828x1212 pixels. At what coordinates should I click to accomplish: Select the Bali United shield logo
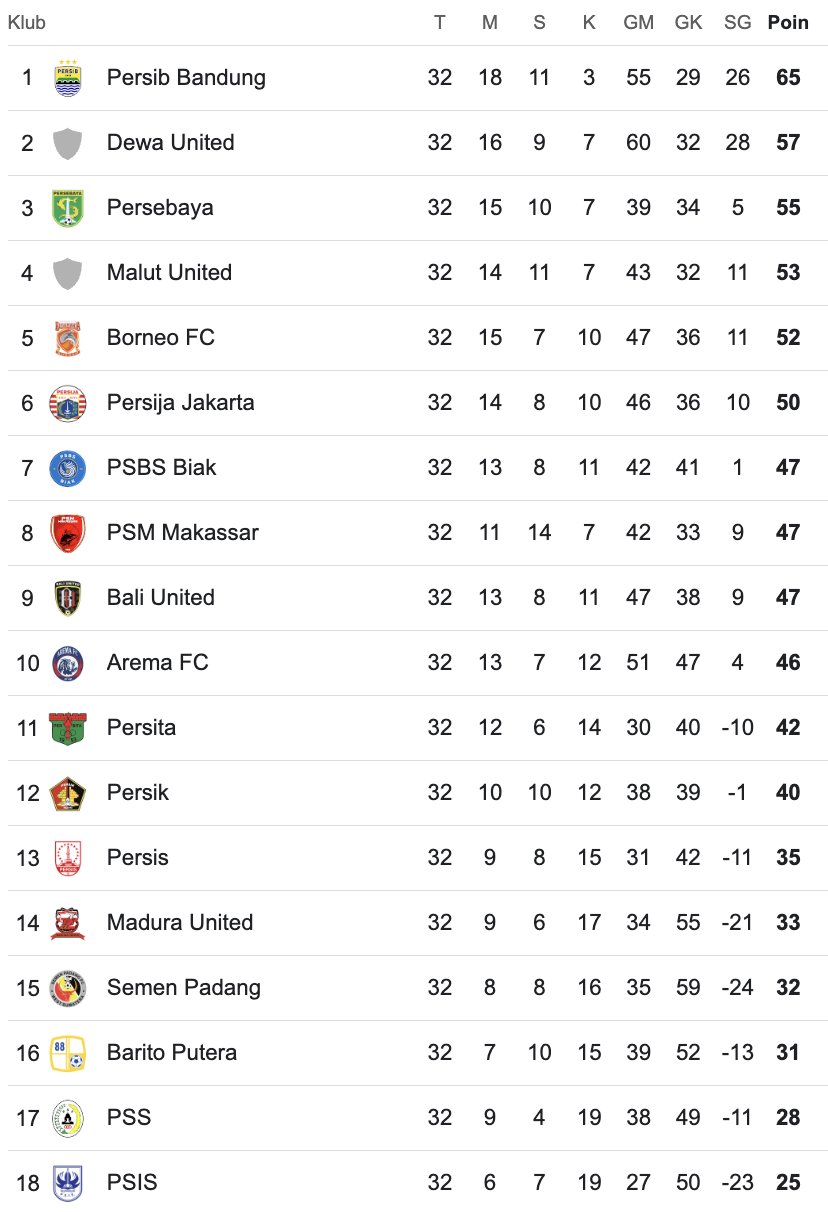point(67,598)
